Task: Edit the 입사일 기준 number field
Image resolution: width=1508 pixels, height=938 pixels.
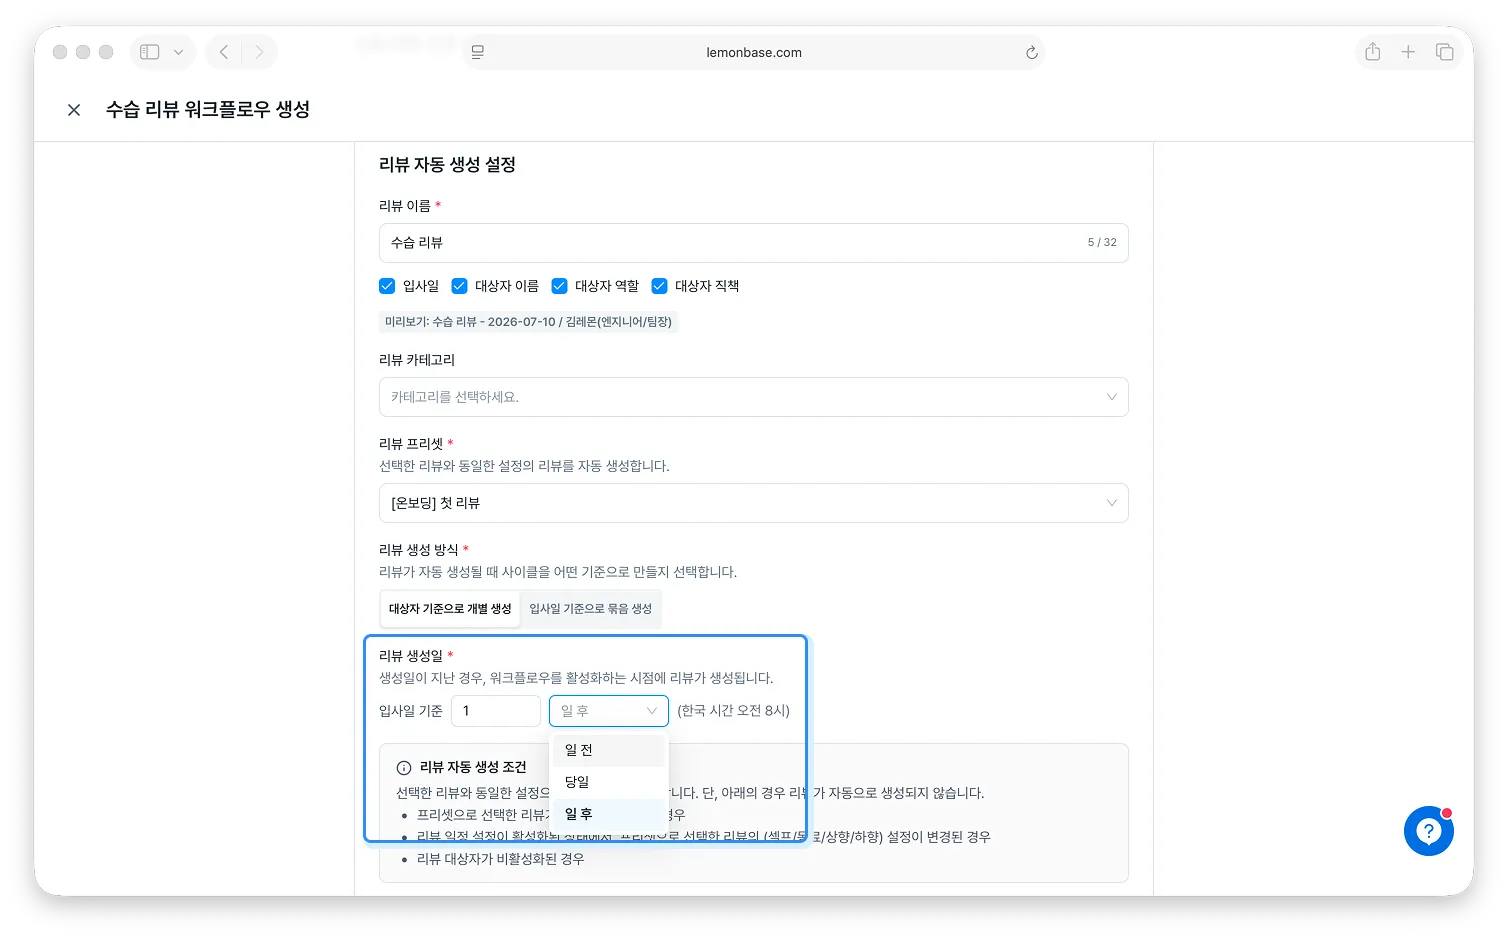Action: coord(496,711)
